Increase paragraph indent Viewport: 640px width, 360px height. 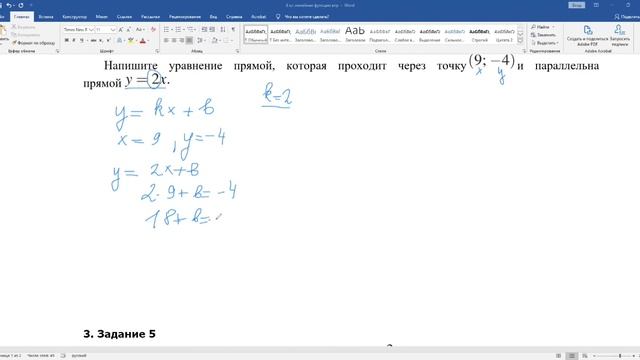(x=212, y=30)
